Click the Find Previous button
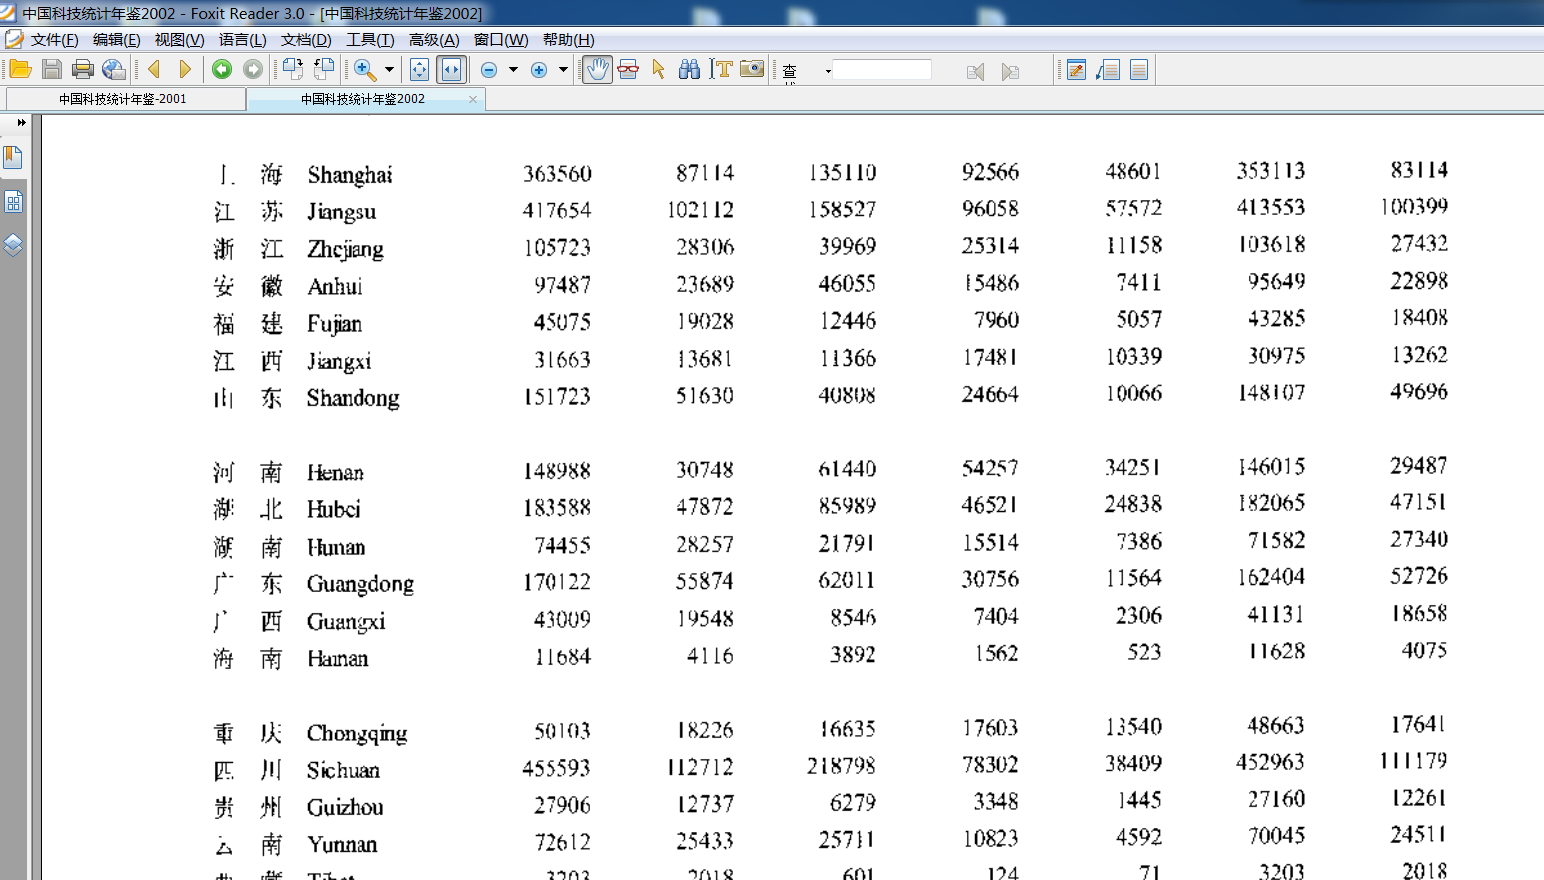1544x880 pixels. pyautogui.click(x=976, y=71)
